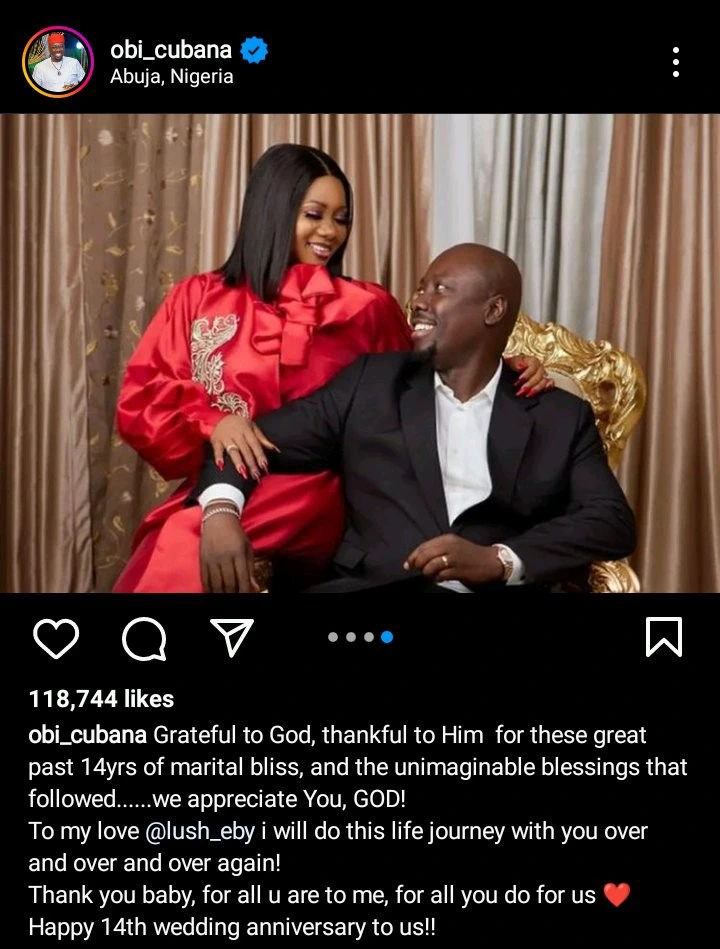Save the post with the bookmark icon
This screenshot has height=949, width=720.
(664, 637)
